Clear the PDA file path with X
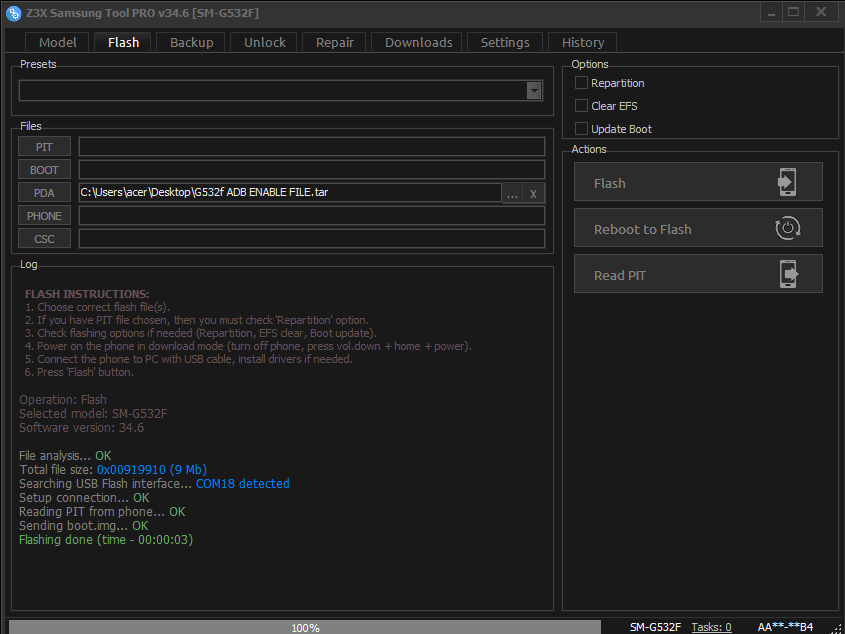 [x=534, y=194]
